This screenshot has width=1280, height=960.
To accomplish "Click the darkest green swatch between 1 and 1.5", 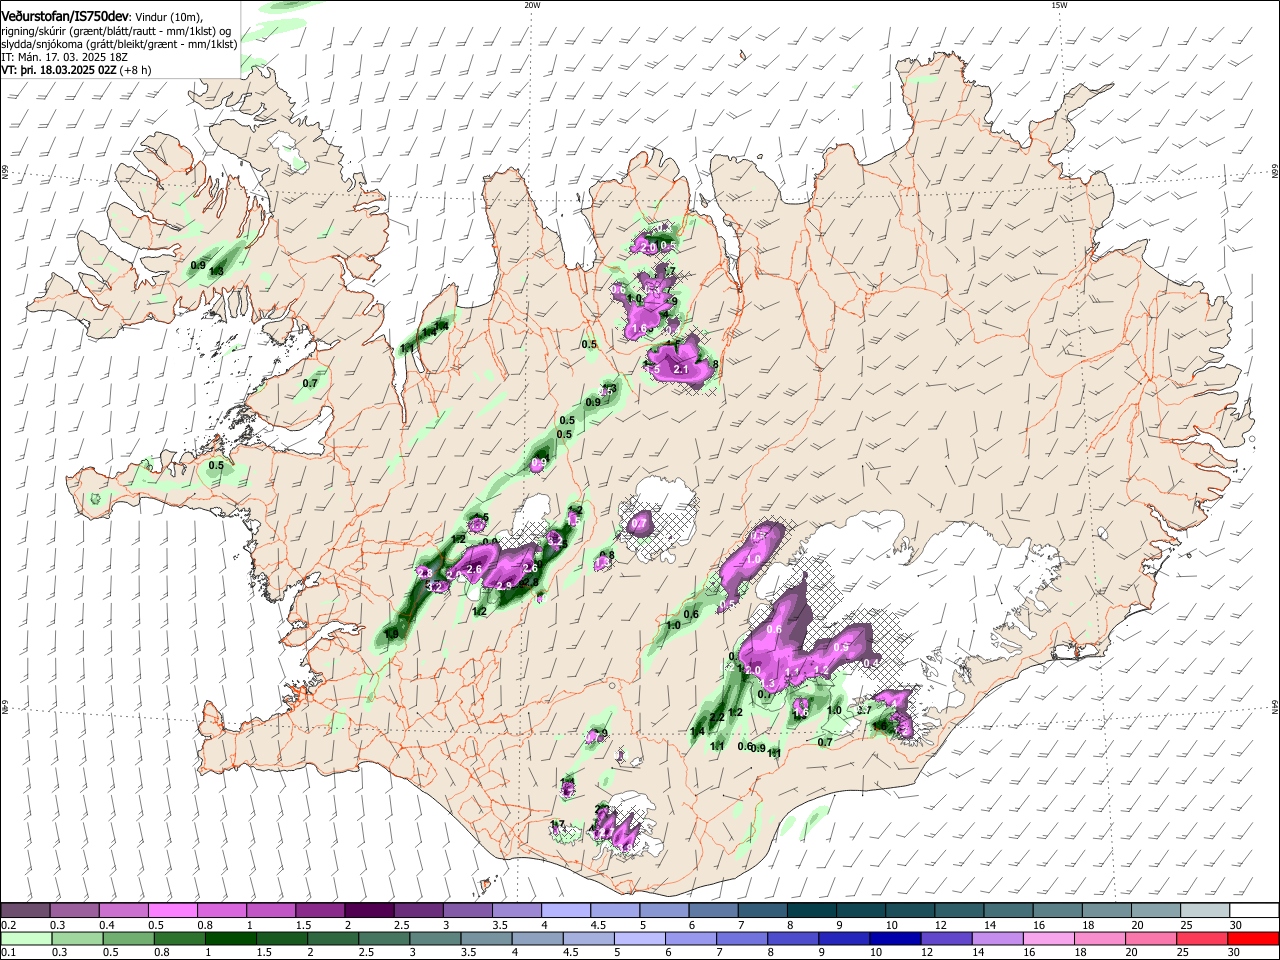I will [230, 939].
